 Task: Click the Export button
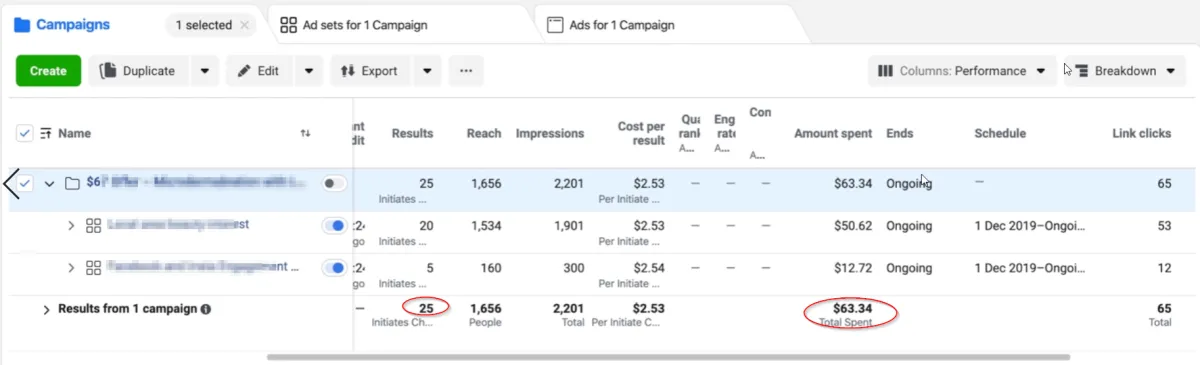click(369, 71)
